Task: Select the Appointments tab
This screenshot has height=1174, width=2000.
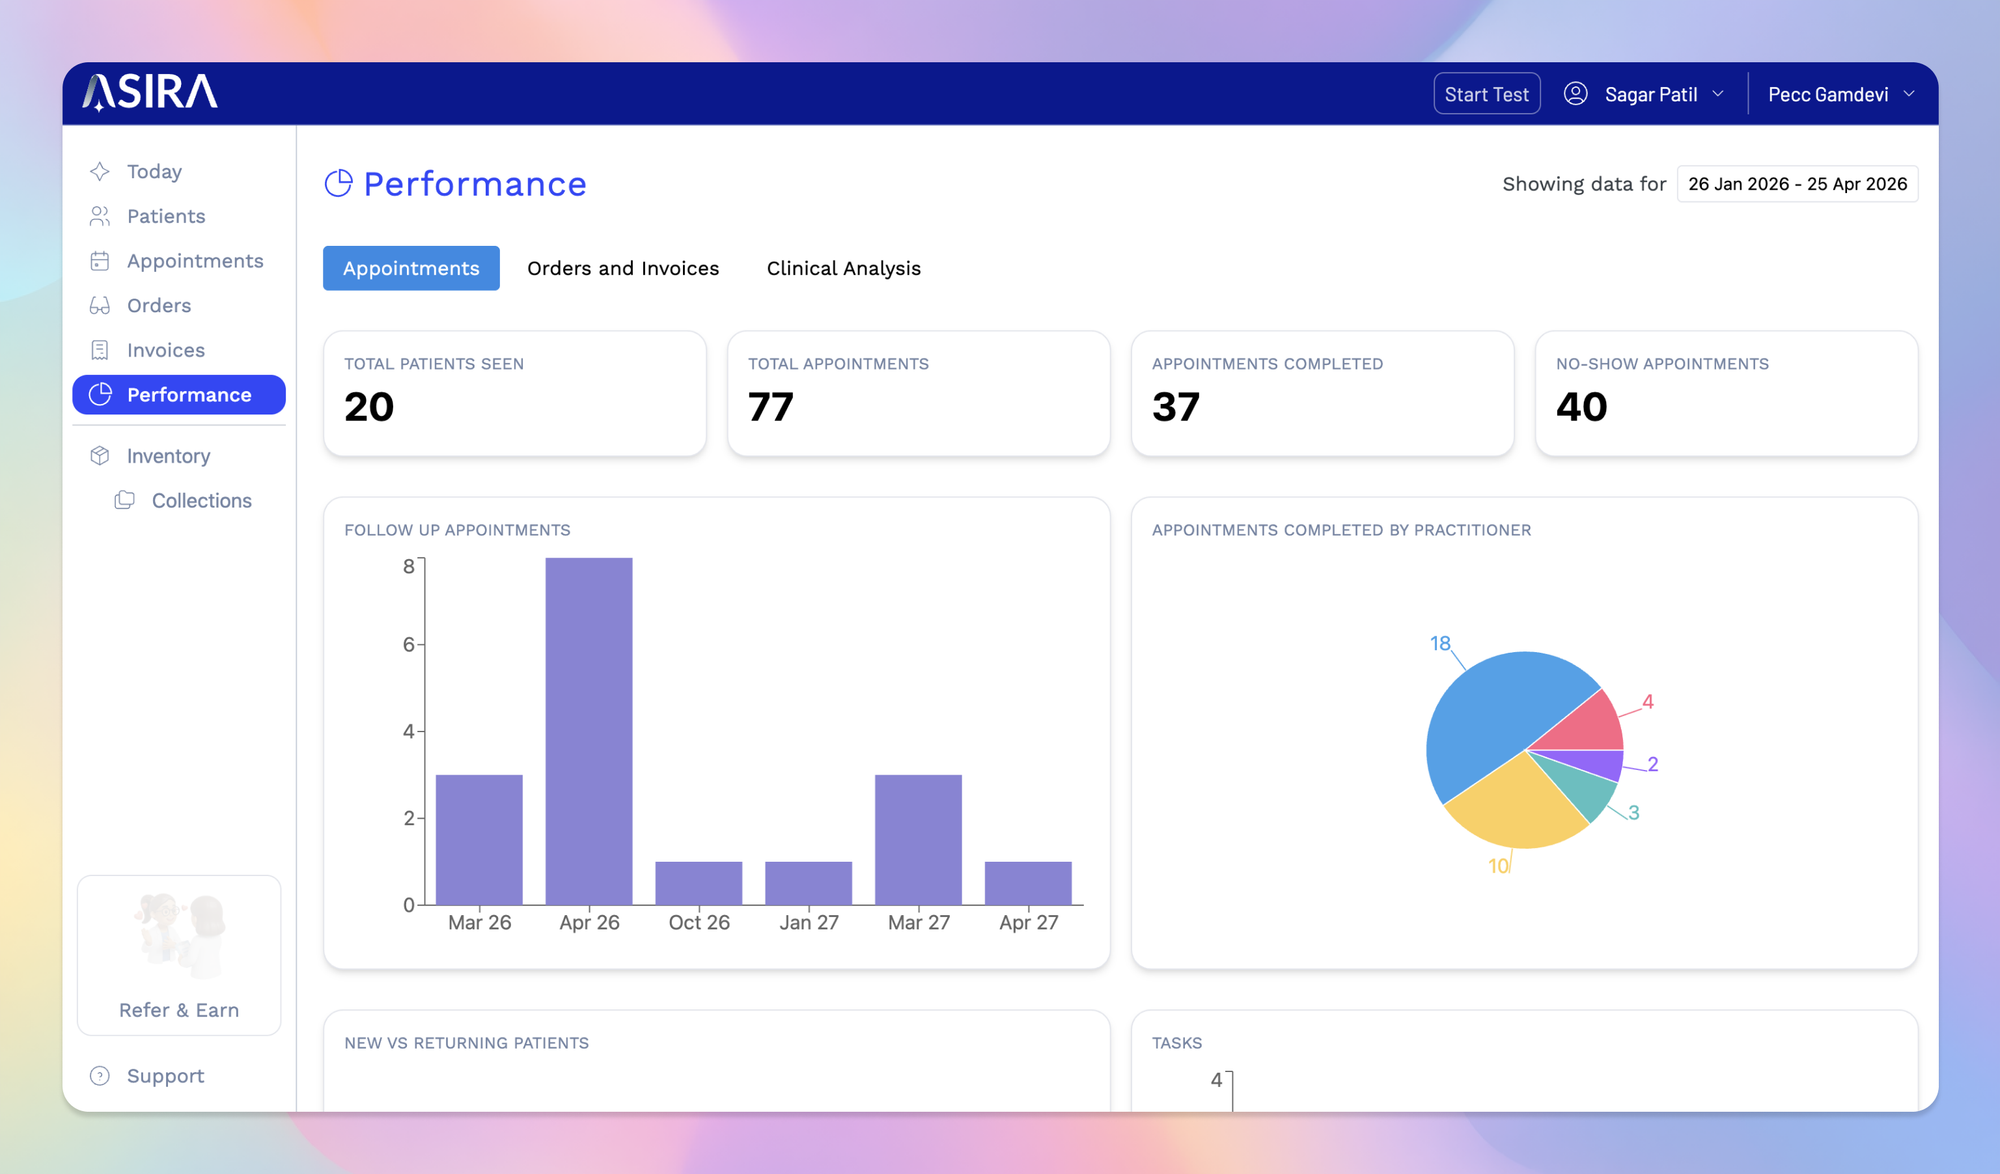Action: 411,269
